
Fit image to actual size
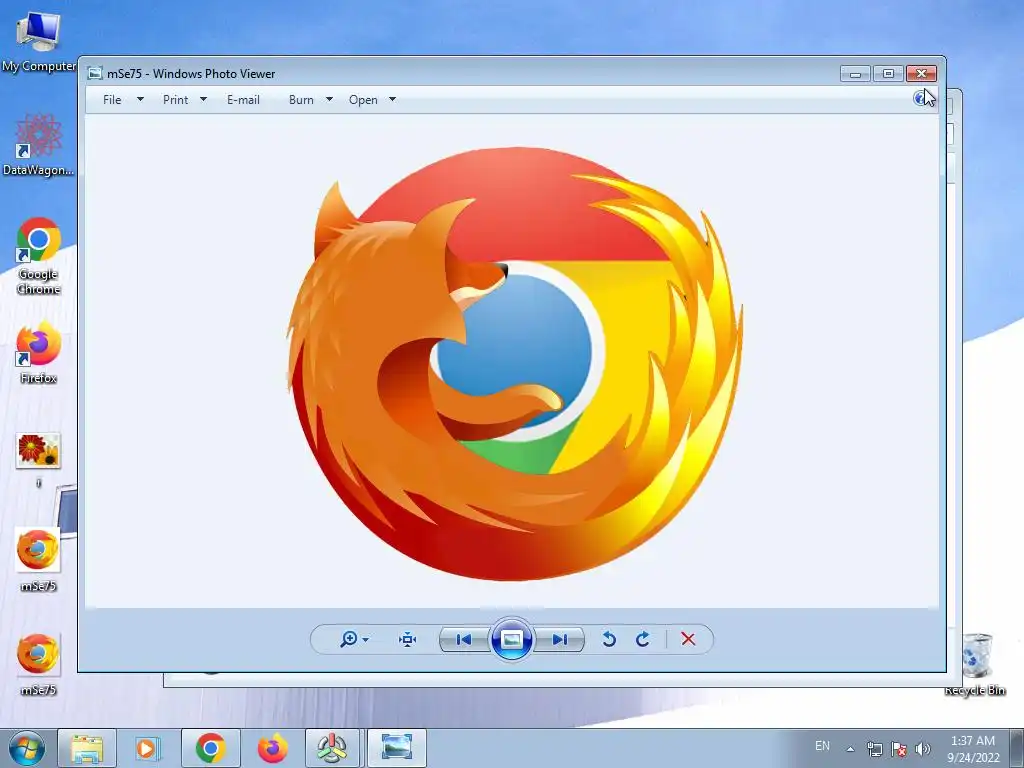click(408, 639)
